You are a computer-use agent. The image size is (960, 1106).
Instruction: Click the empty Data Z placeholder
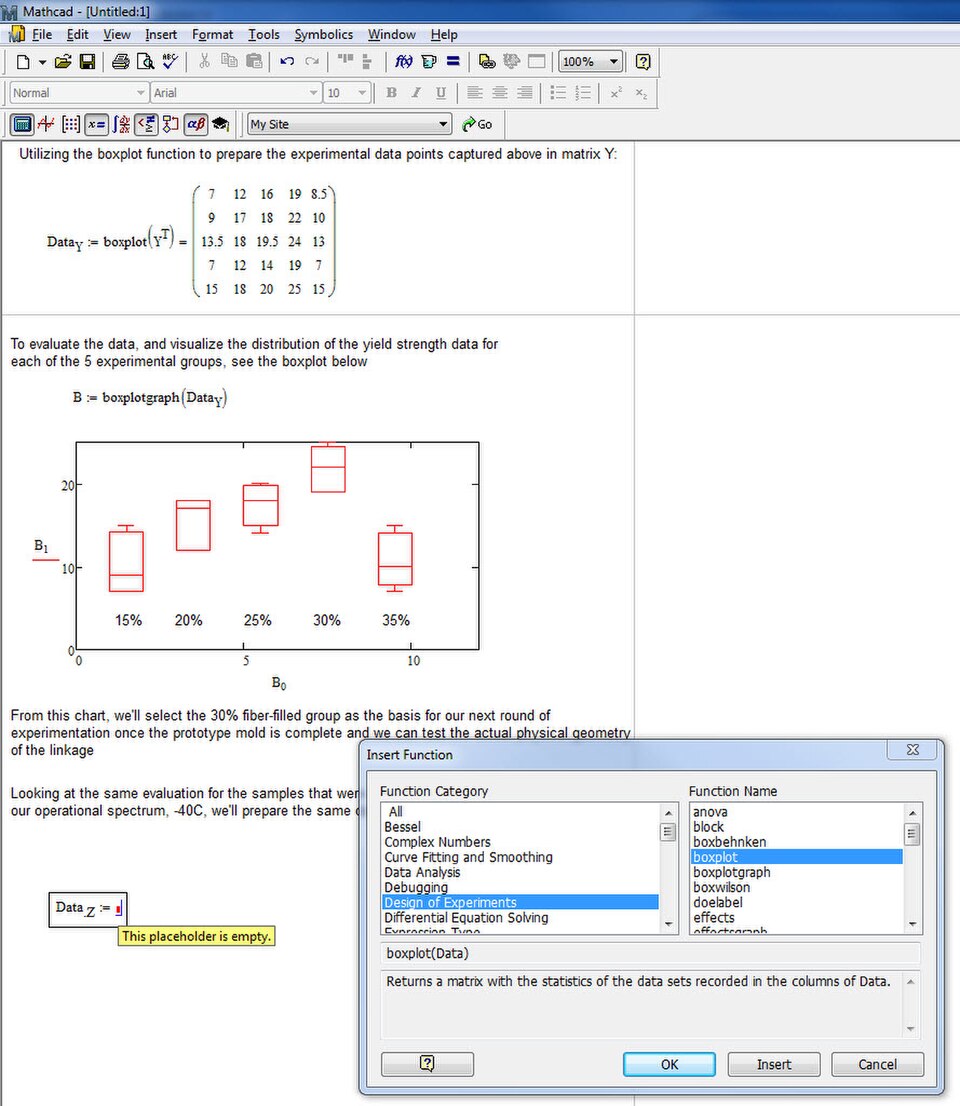click(119, 908)
